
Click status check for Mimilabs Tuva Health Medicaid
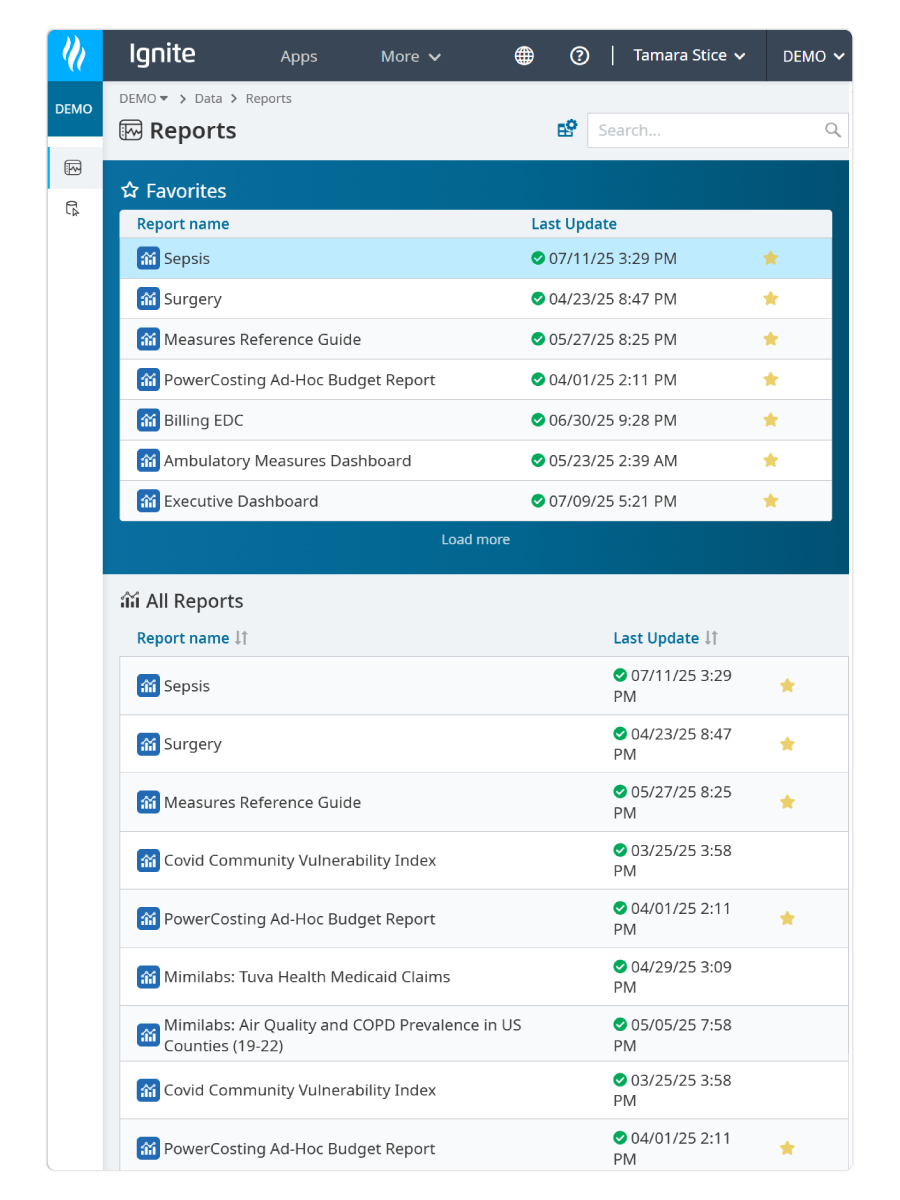620,966
